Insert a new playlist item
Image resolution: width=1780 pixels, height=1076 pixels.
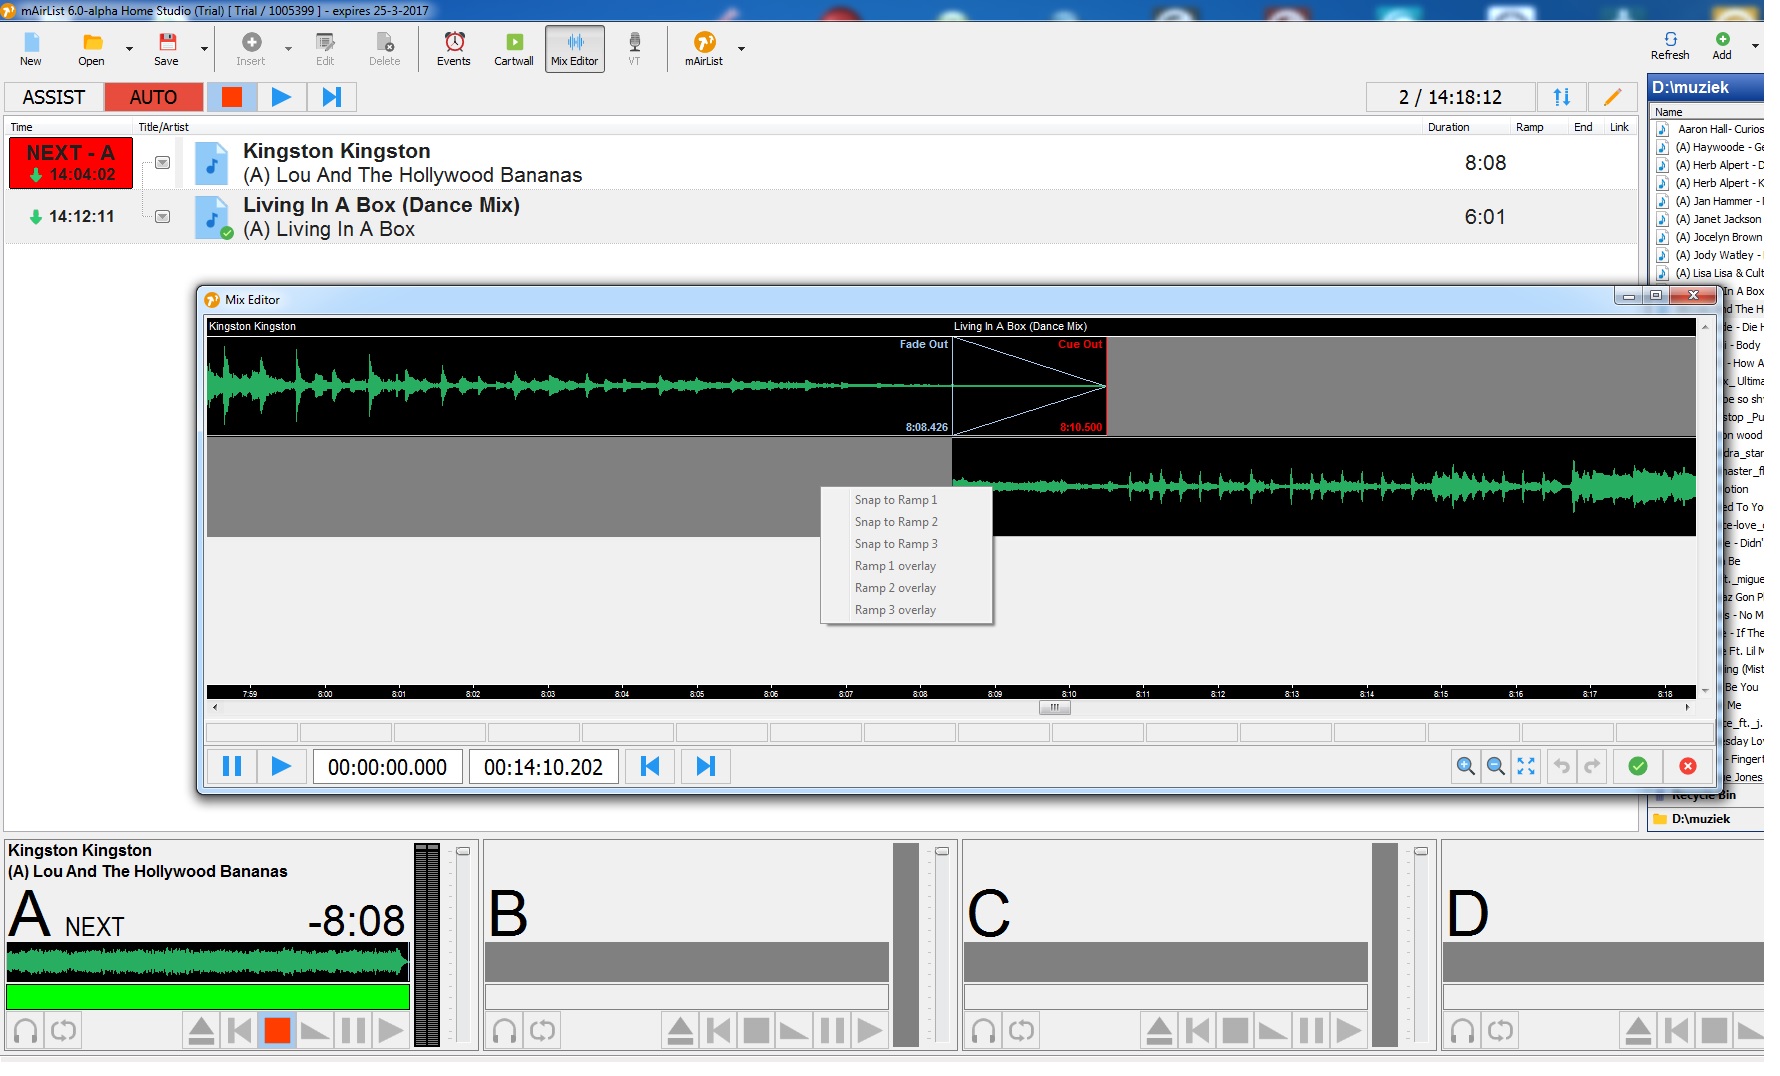coord(252,48)
